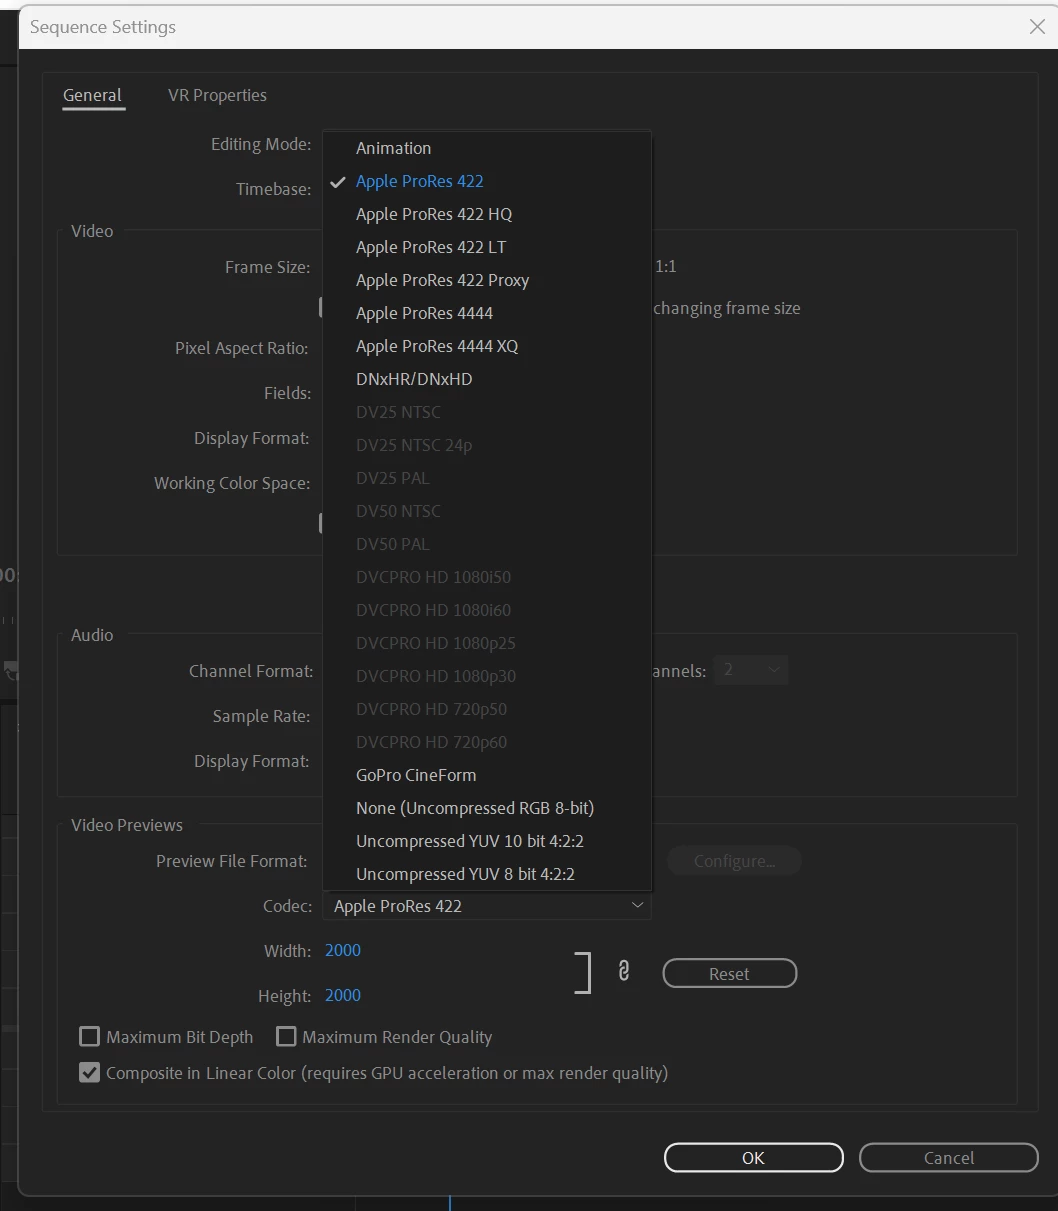1058x1211 pixels.
Task: Select GoPro CineForm codec
Action: [487, 775]
